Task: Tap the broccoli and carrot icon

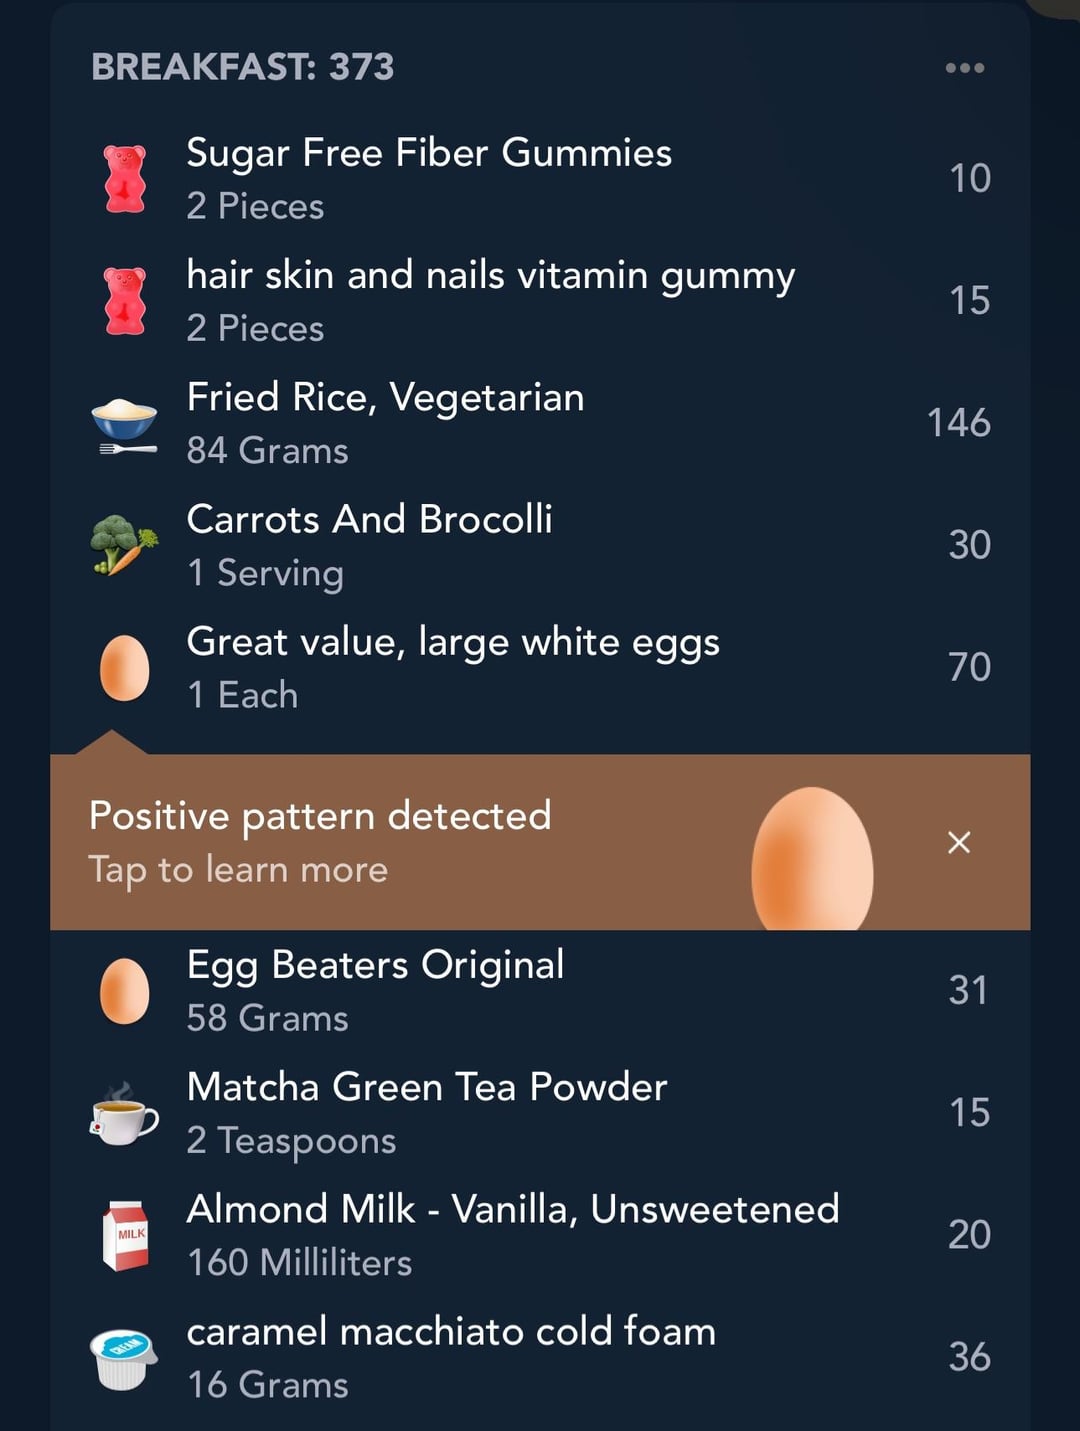Action: click(x=124, y=545)
